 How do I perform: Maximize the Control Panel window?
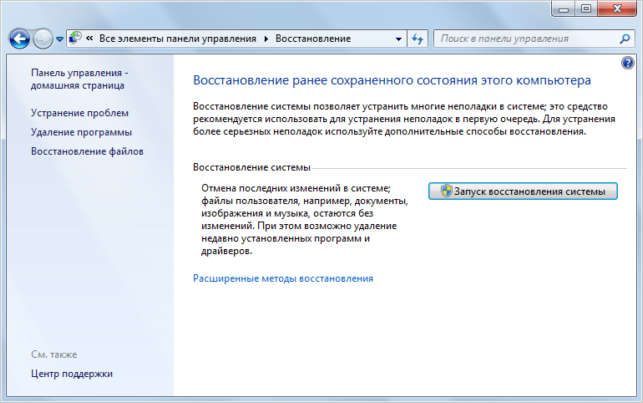(586, 9)
